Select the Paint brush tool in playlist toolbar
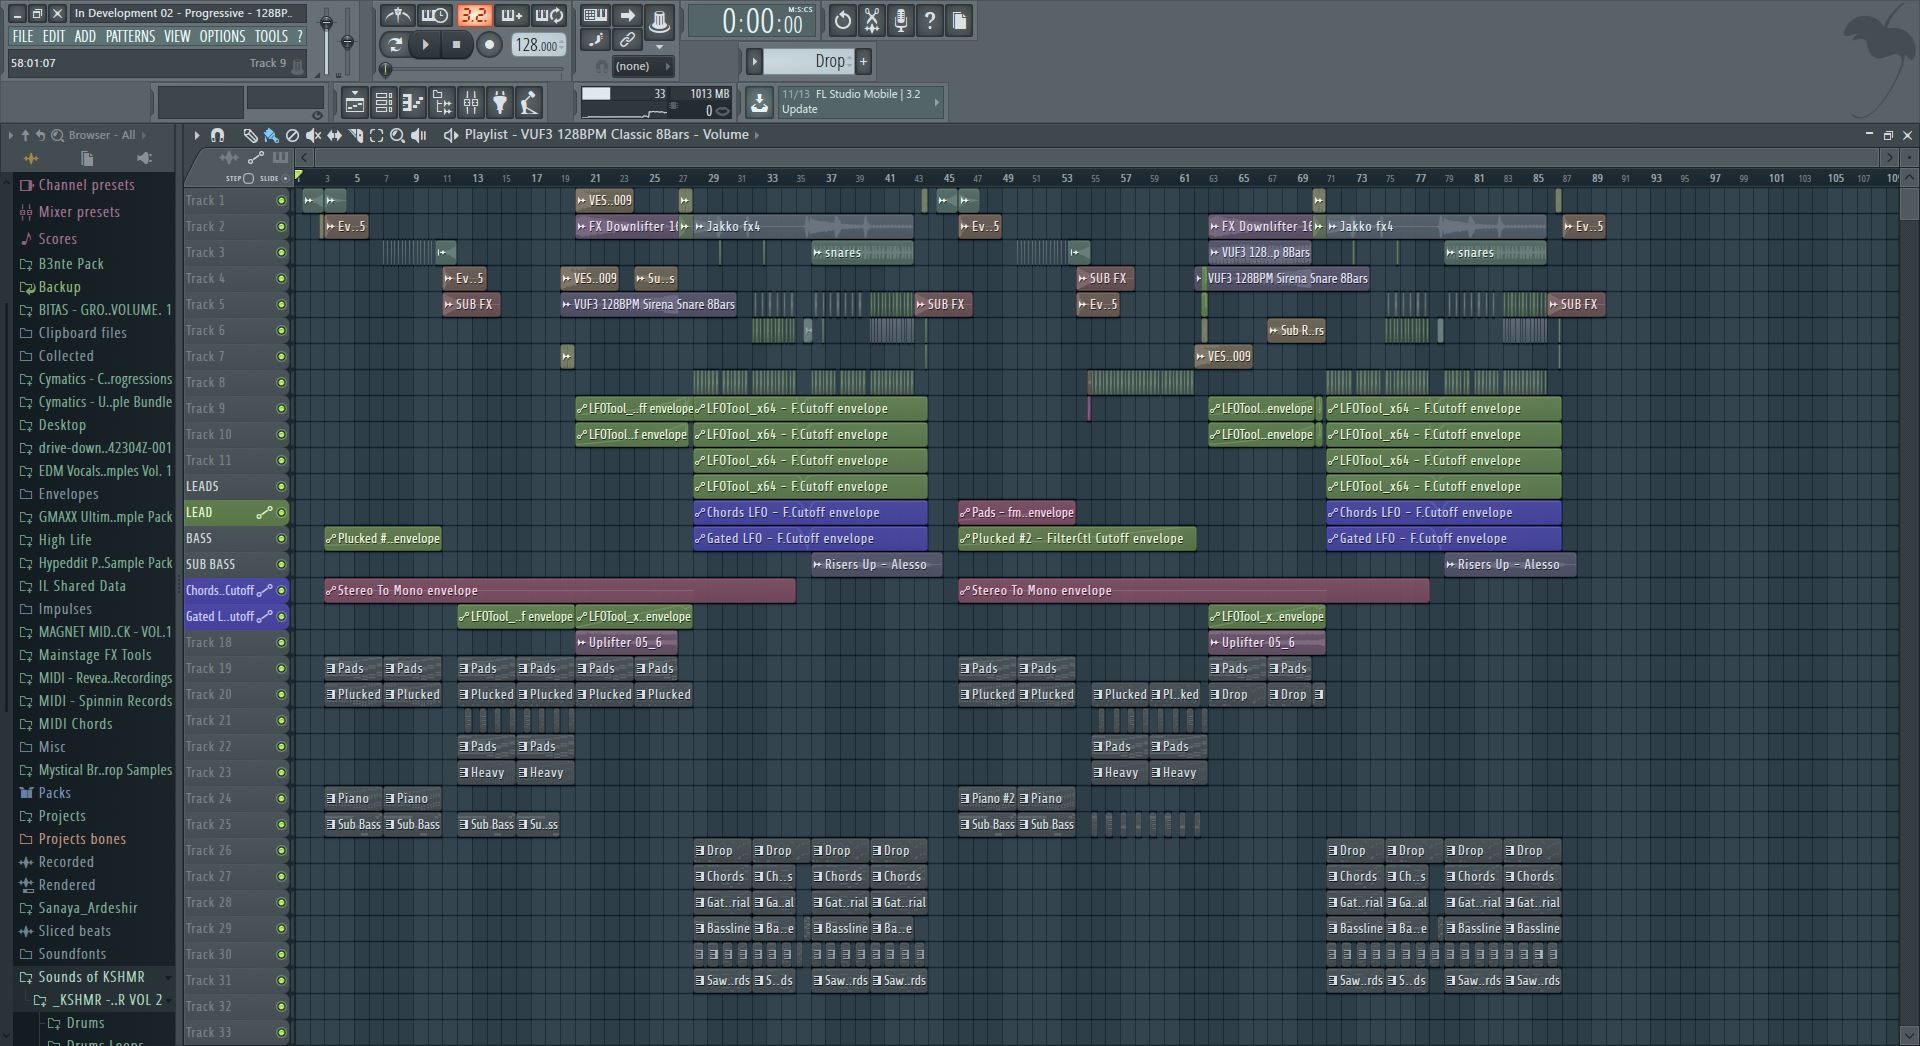 270,135
